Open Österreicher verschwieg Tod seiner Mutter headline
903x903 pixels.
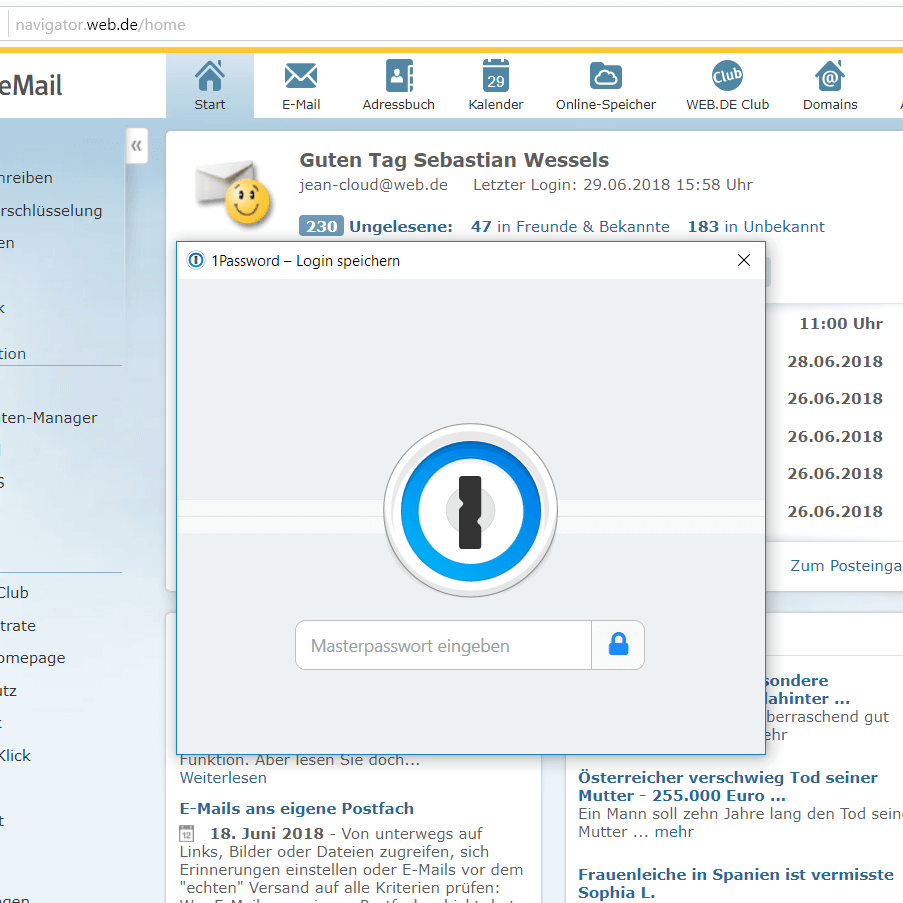[727, 786]
